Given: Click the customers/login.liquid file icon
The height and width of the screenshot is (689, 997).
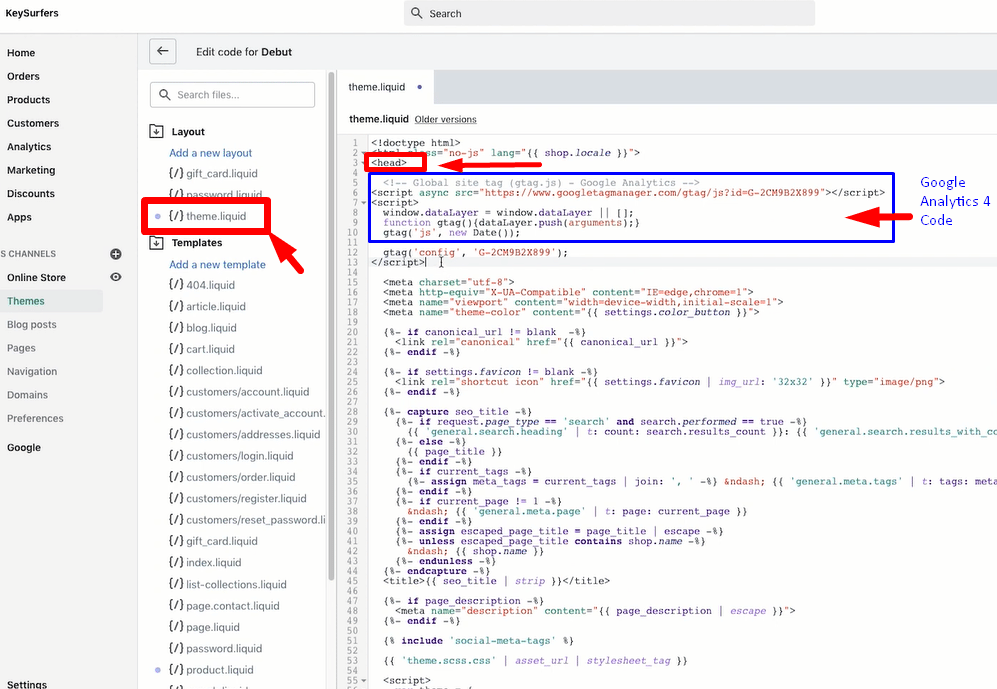Looking at the screenshot, I should [x=176, y=456].
